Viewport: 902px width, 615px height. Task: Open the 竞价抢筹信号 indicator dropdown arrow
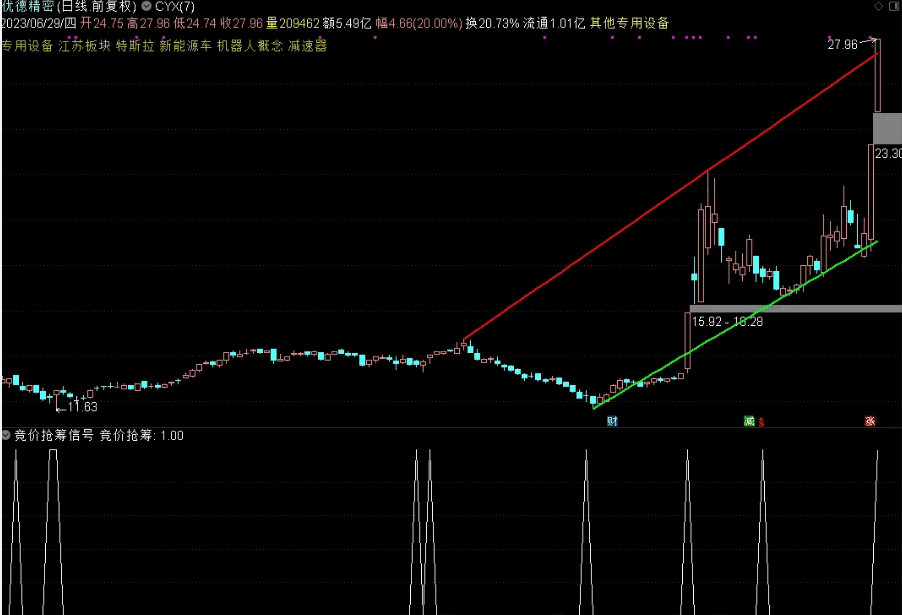pyautogui.click(x=6, y=435)
